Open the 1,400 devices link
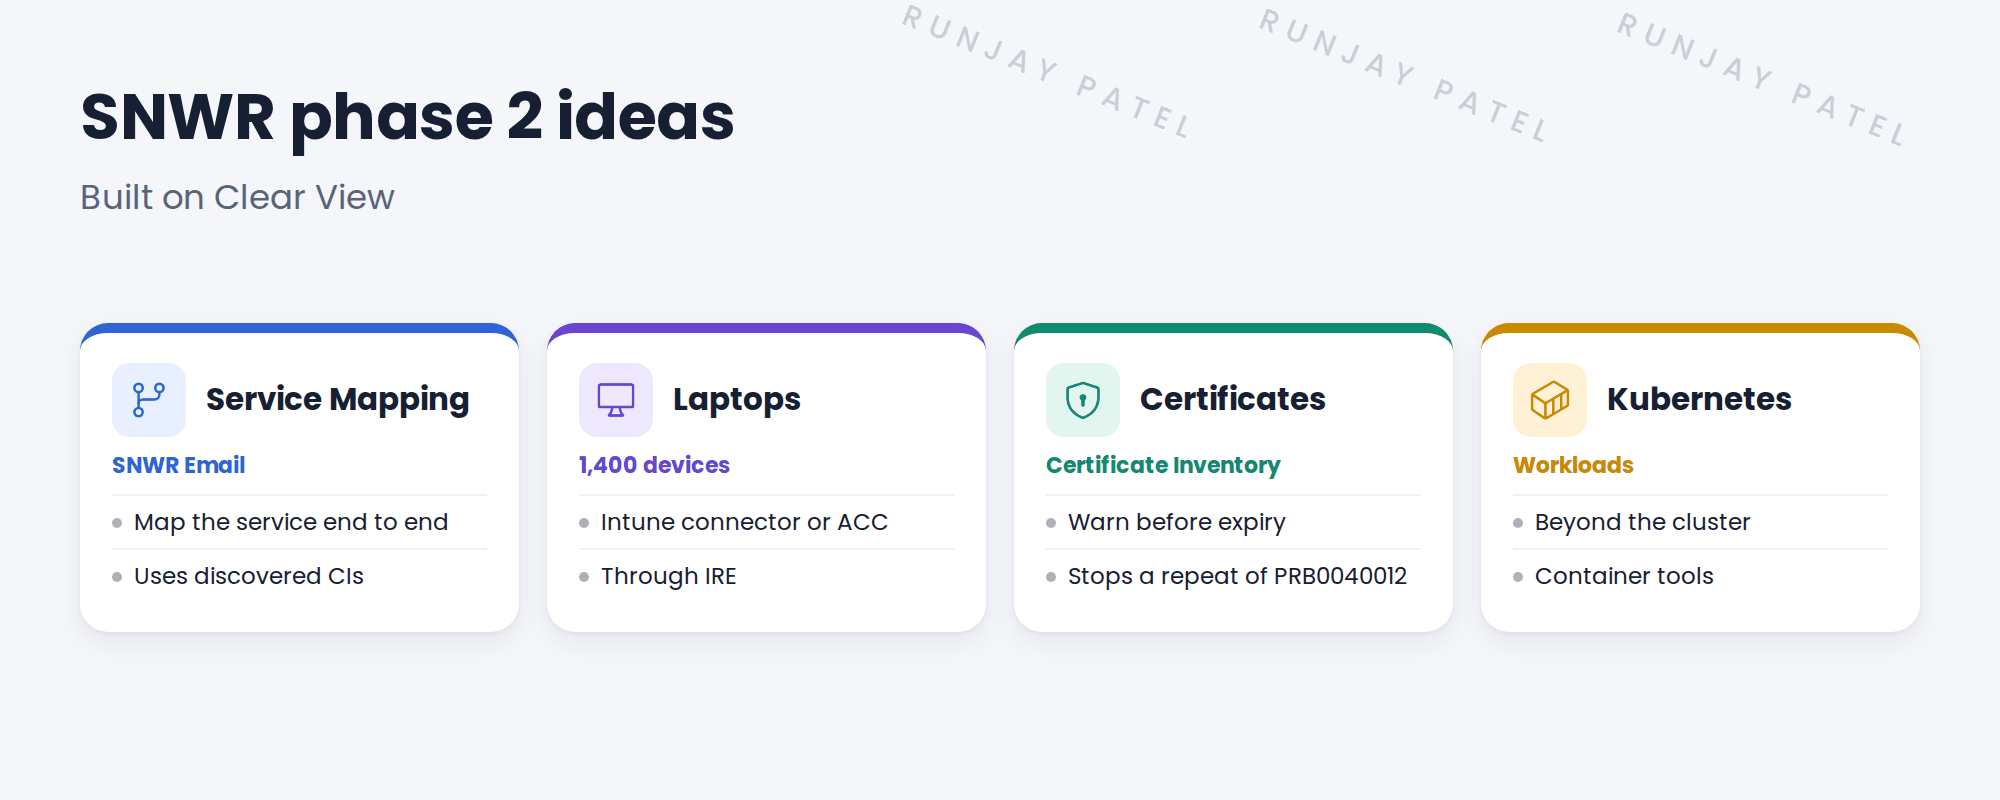This screenshot has width=2000, height=800. coord(654,465)
